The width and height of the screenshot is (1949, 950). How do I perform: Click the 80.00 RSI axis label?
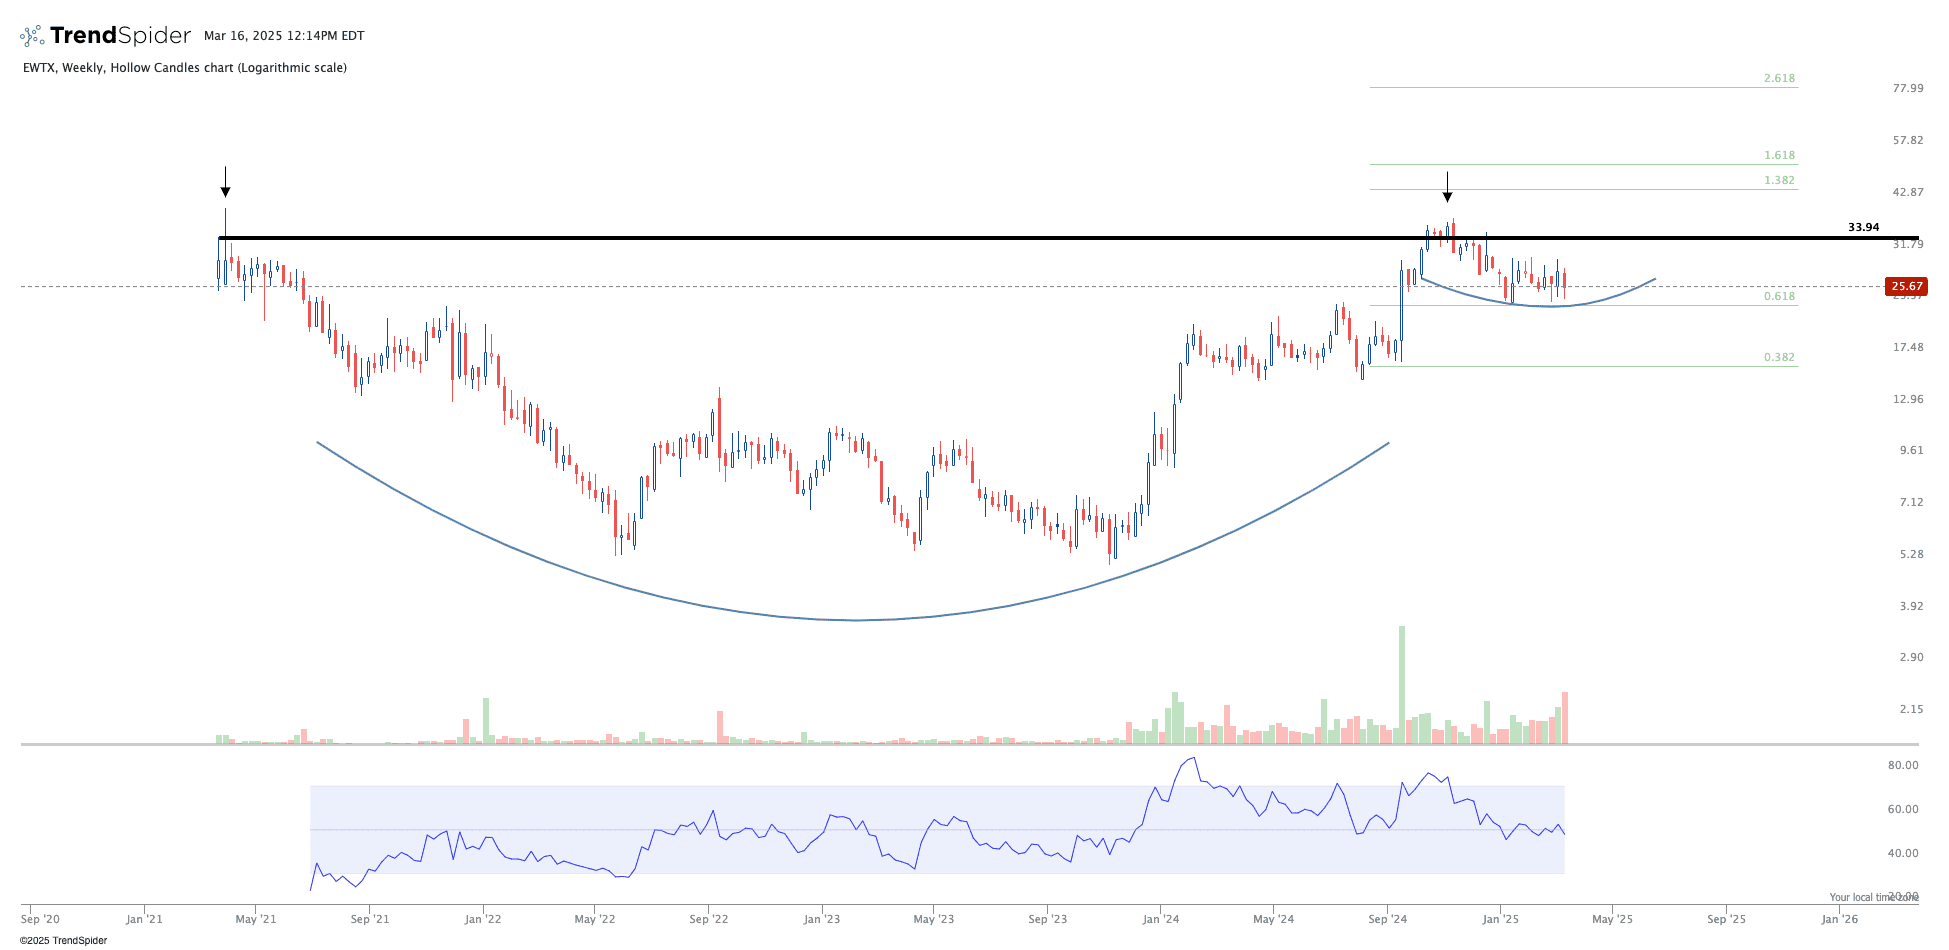coord(1902,766)
